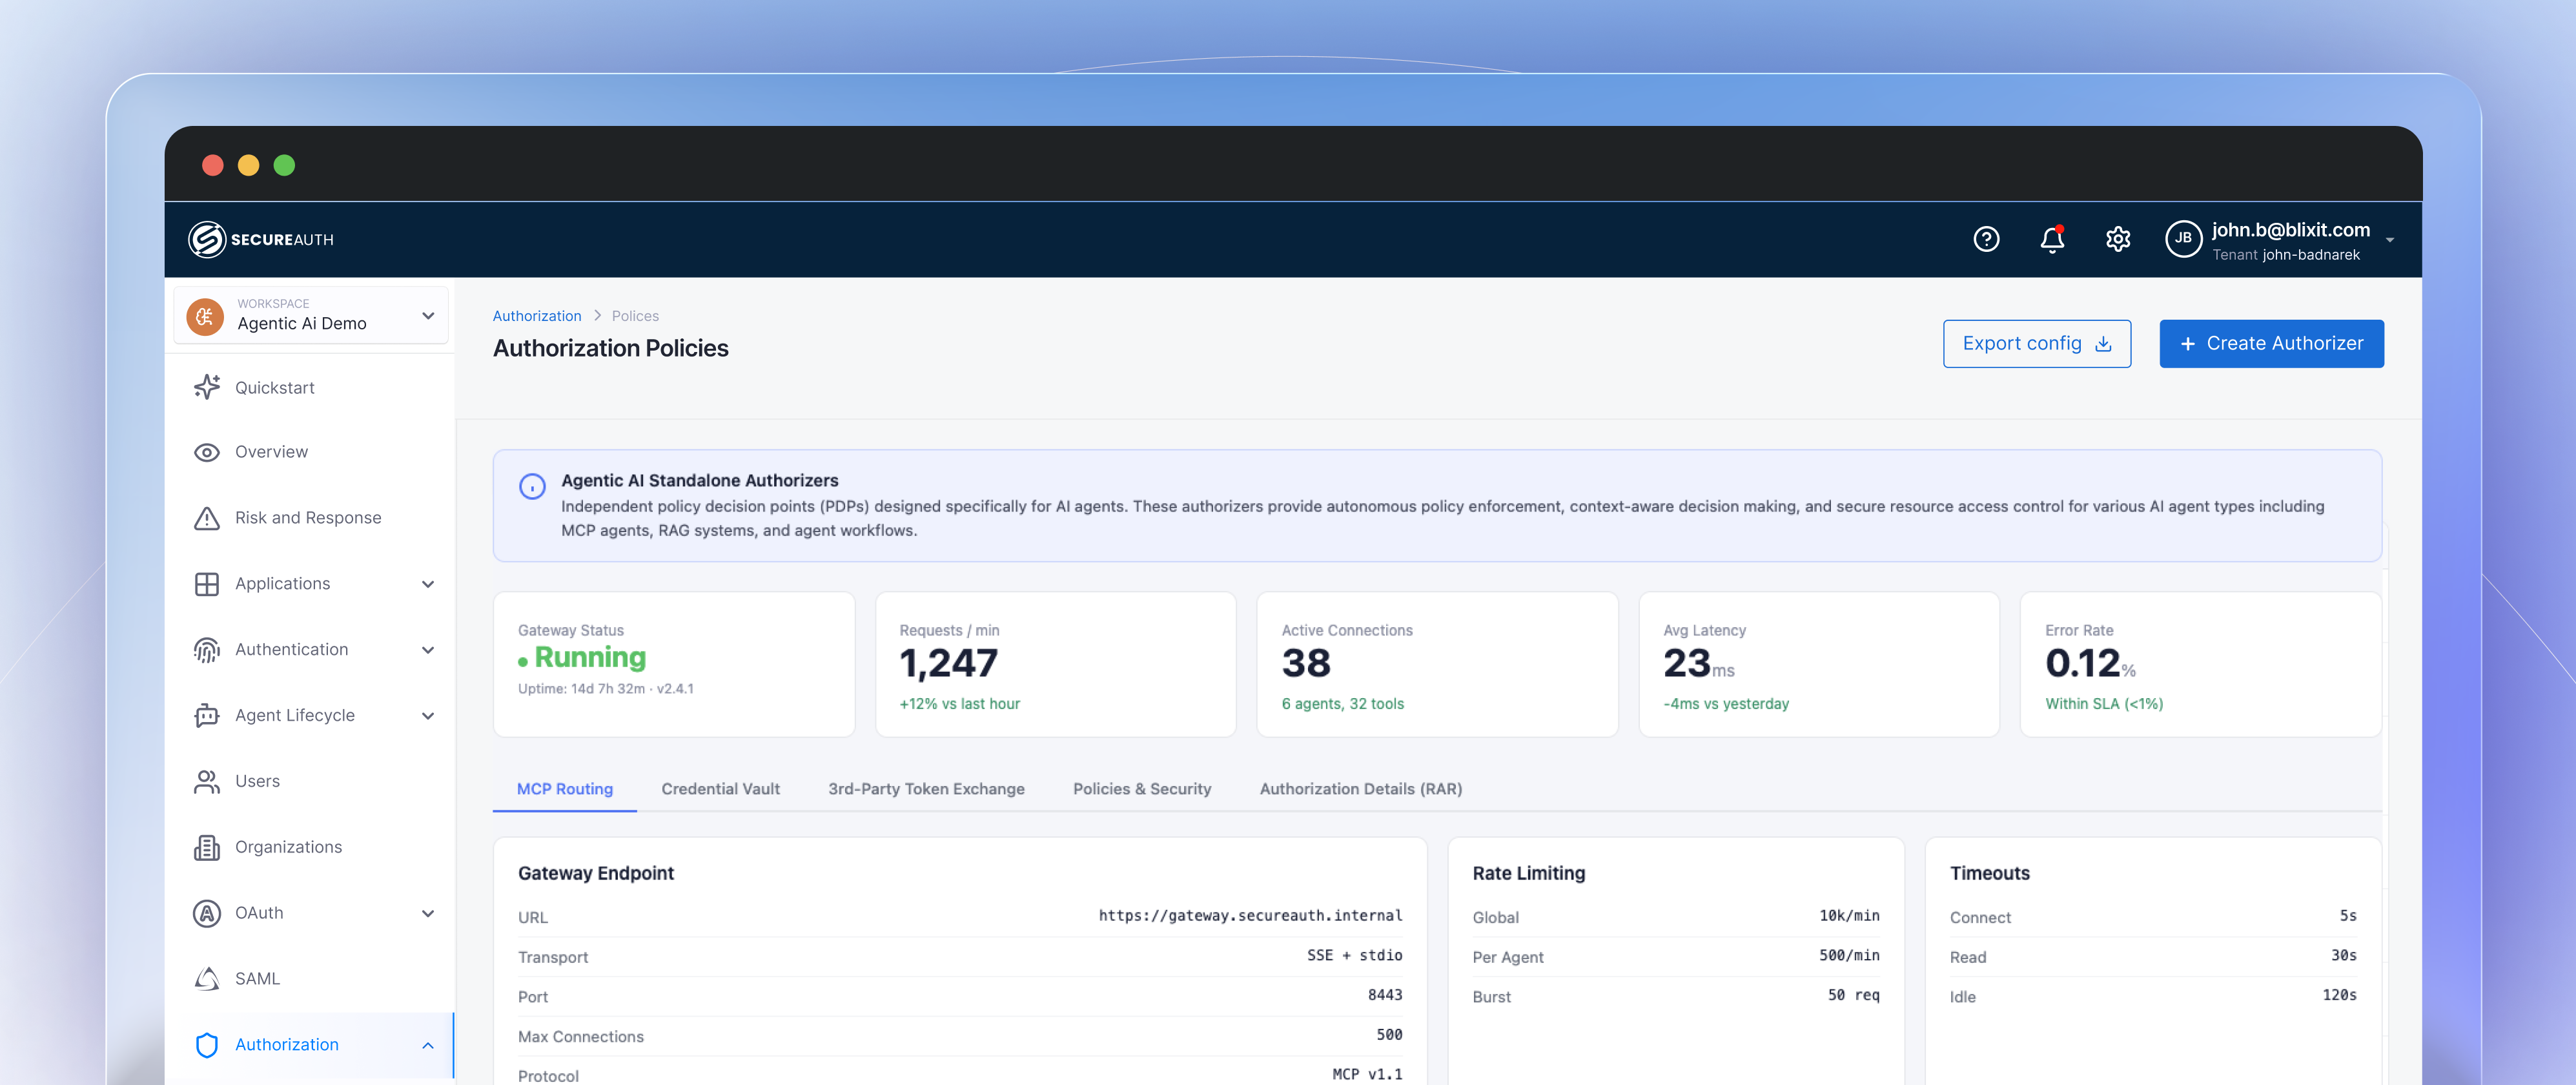Click the Authorization shield icon
Viewport: 2576px width, 1085px height.
206,1045
